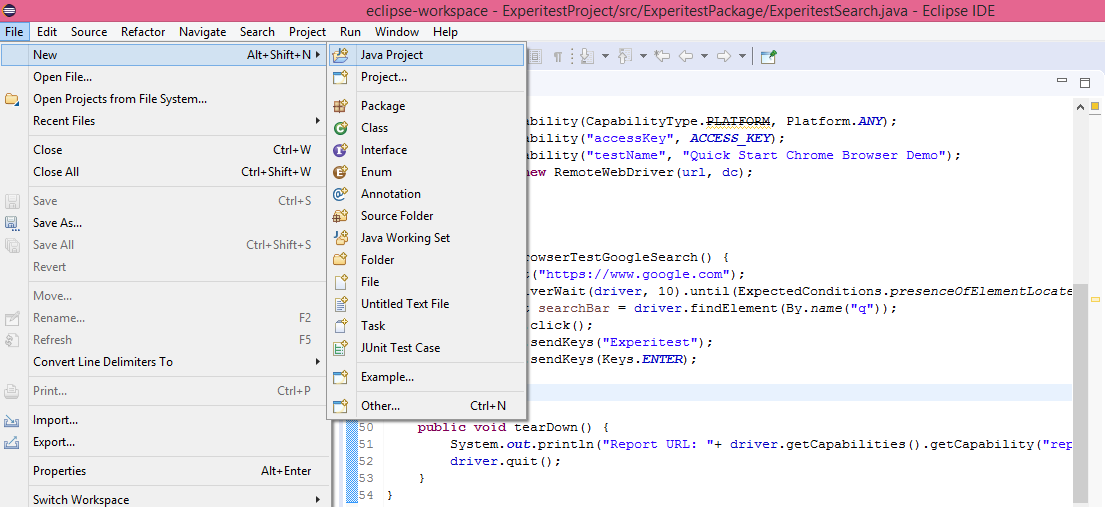Screen dimensions: 1105x507
Task: Open the Navigate menu
Action: [x=202, y=32]
